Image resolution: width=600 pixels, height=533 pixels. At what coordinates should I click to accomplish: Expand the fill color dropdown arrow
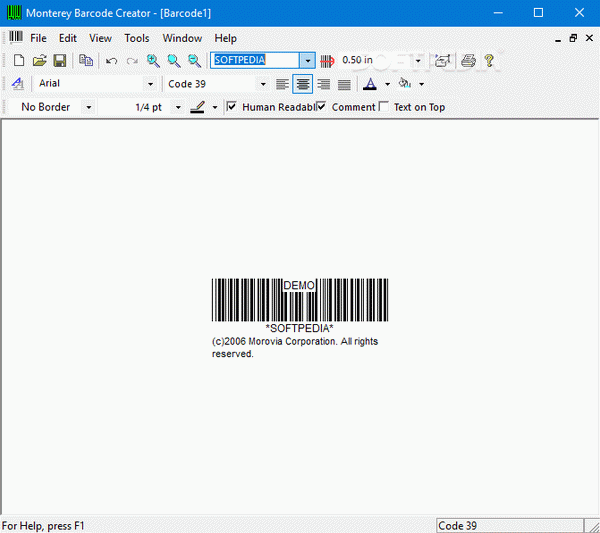click(x=421, y=84)
